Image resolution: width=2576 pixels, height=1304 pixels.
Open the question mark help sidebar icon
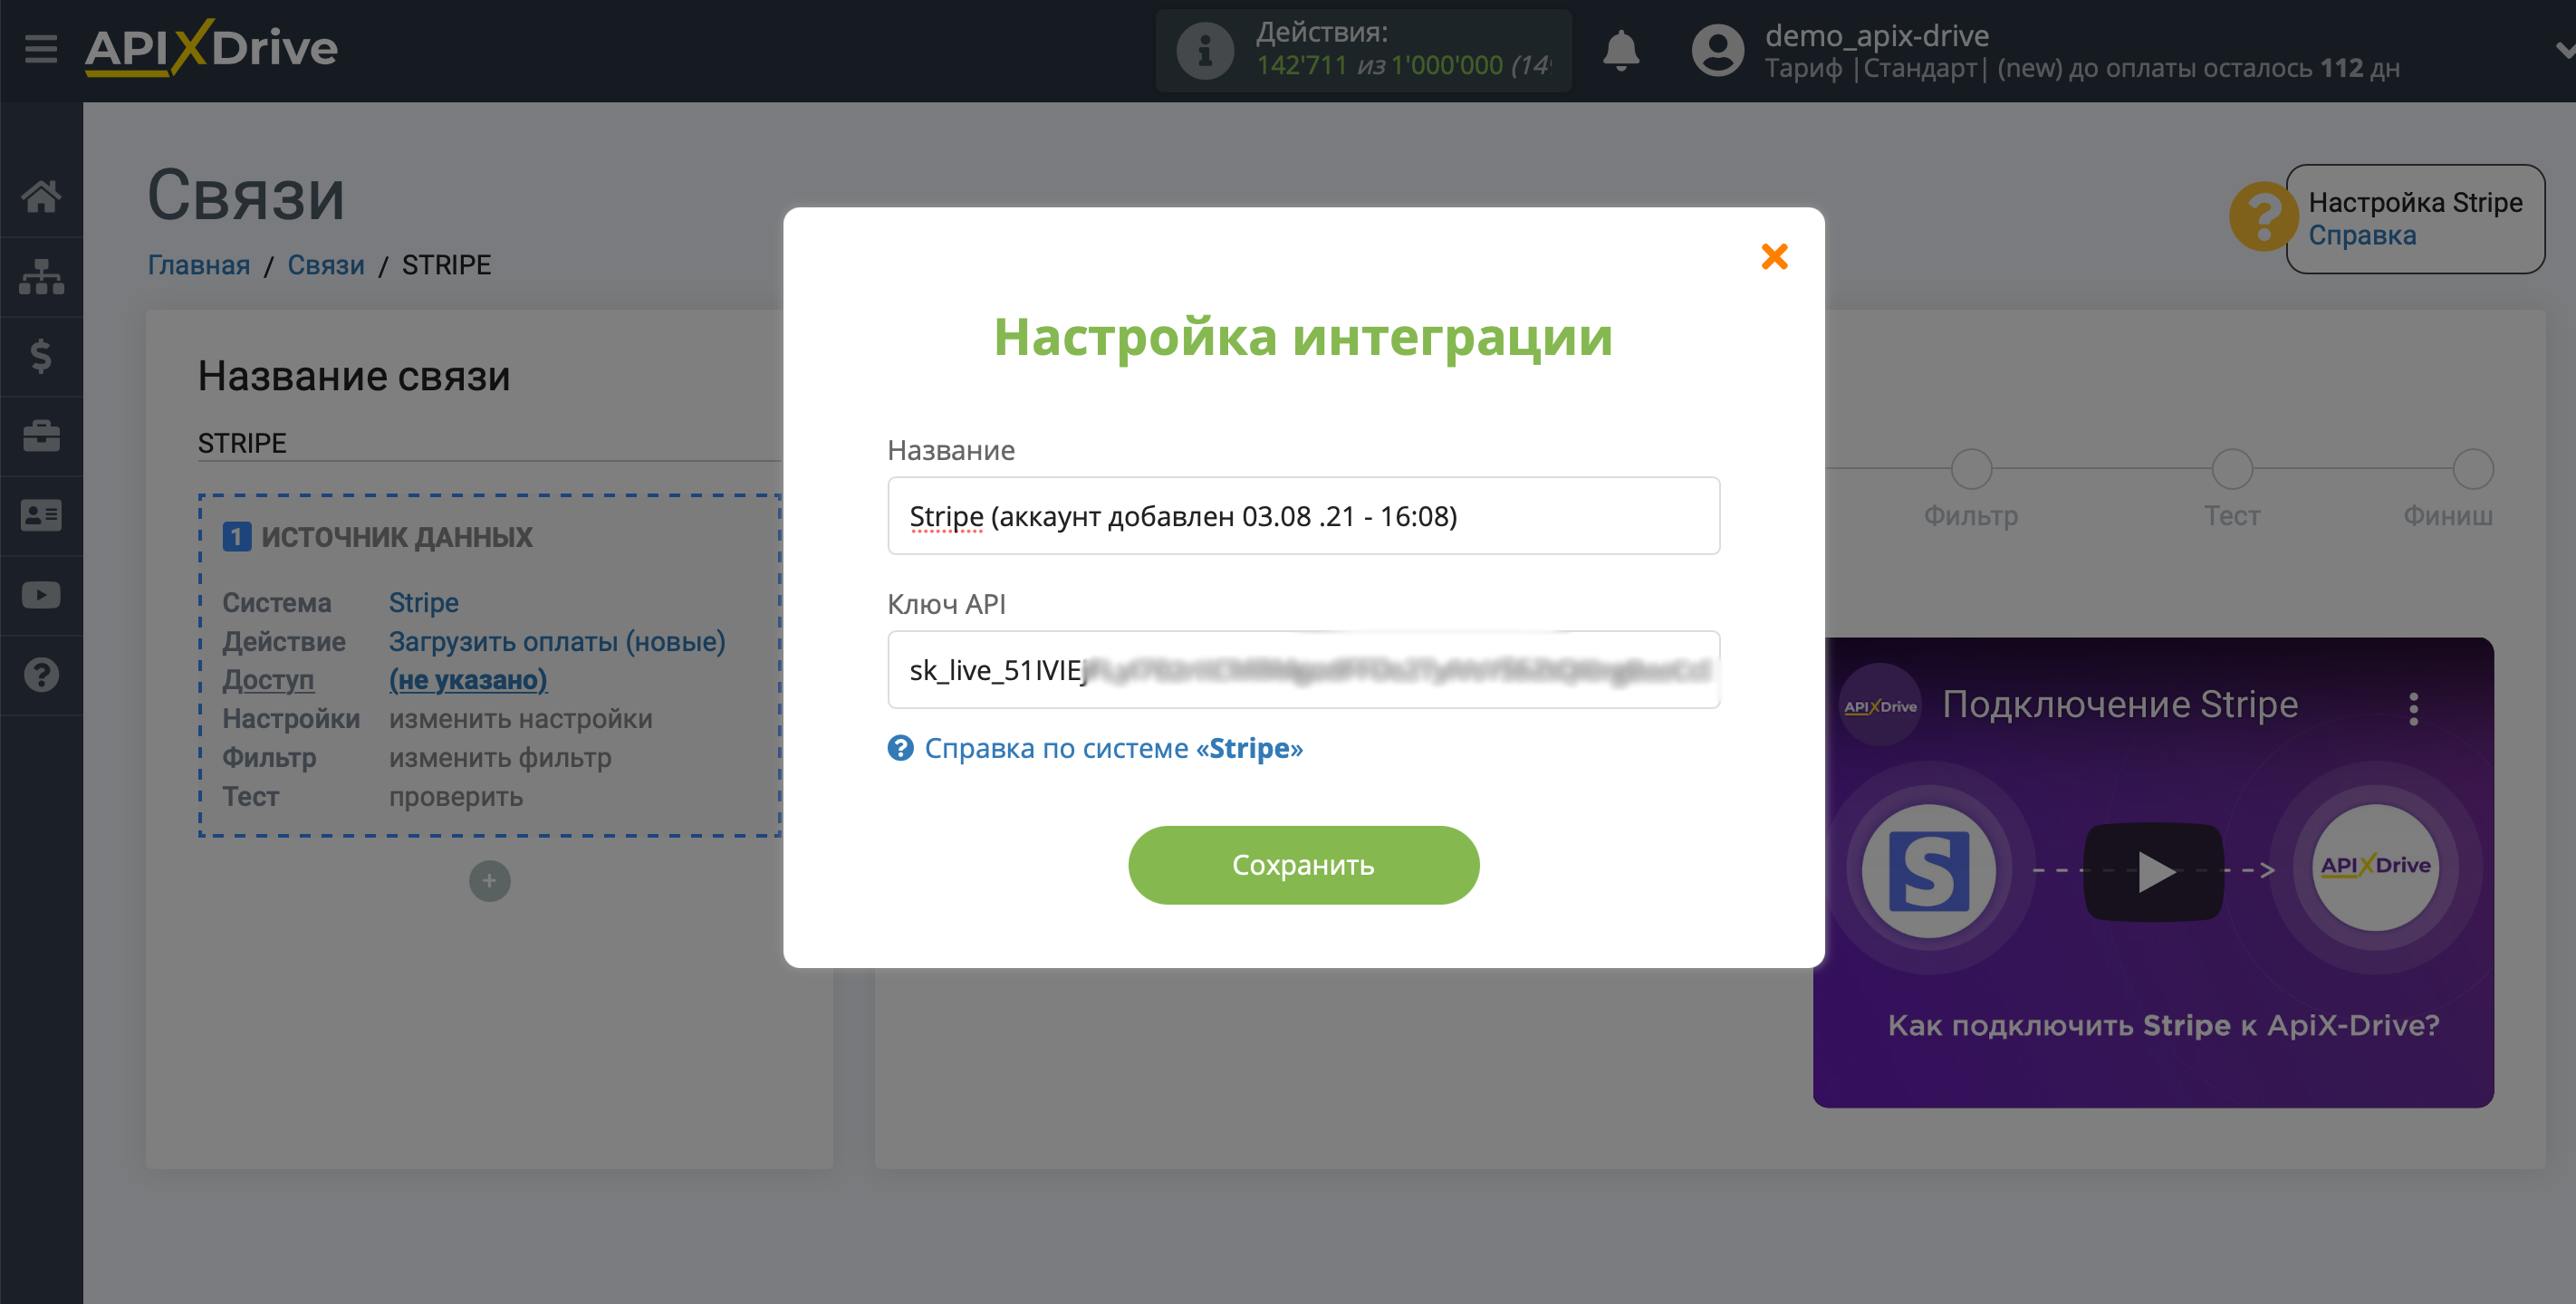[41, 675]
